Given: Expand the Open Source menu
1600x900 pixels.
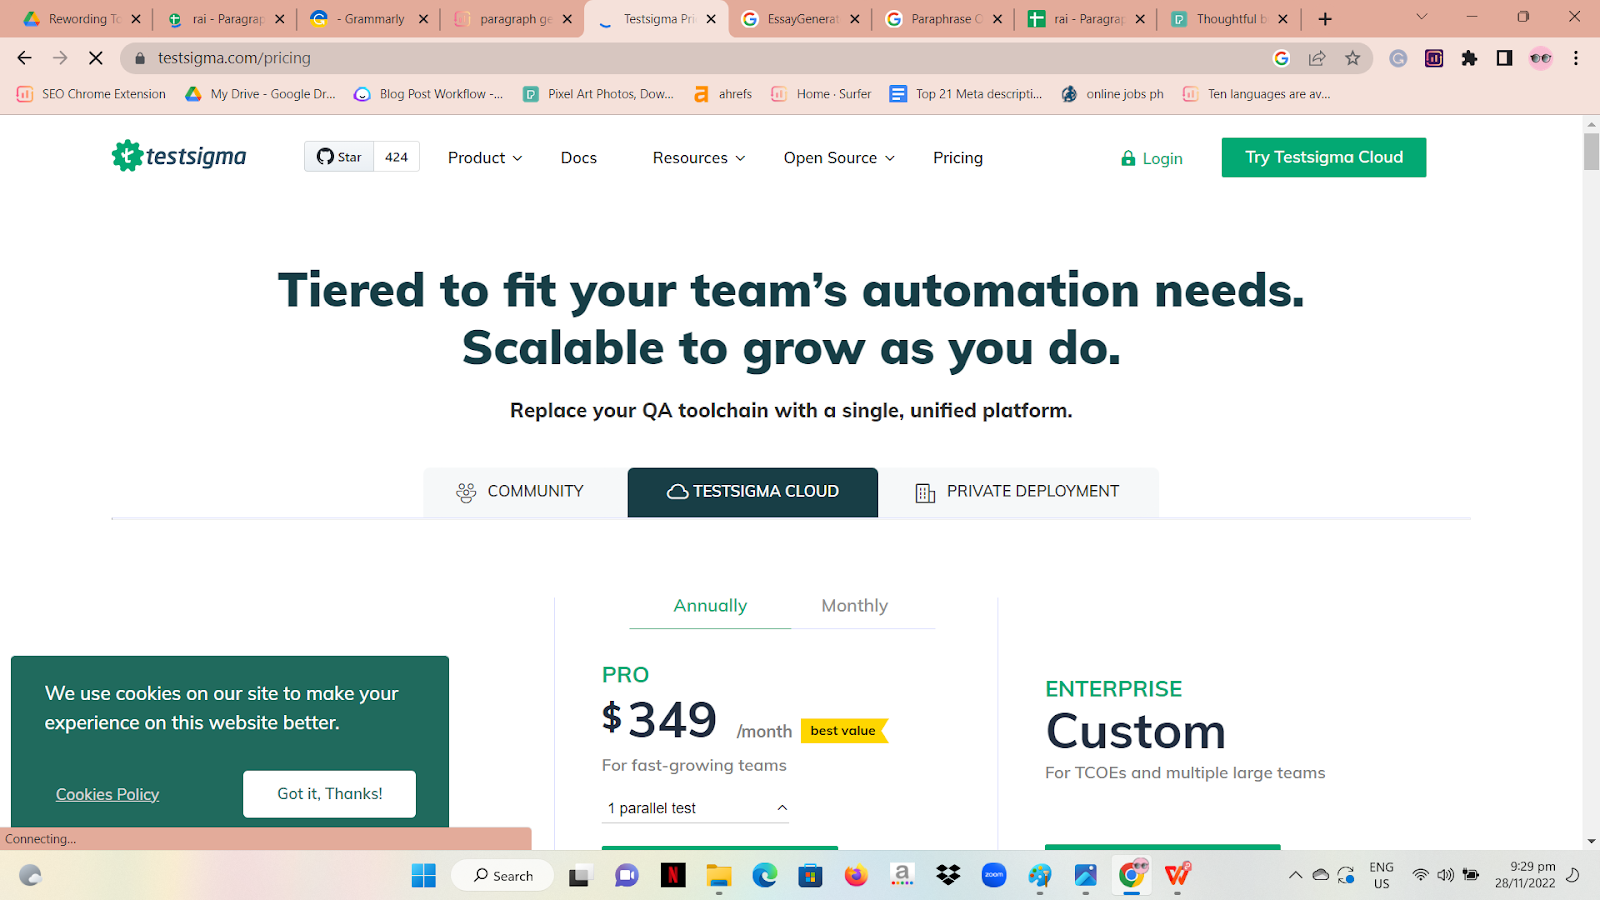Looking at the screenshot, I should pos(839,158).
